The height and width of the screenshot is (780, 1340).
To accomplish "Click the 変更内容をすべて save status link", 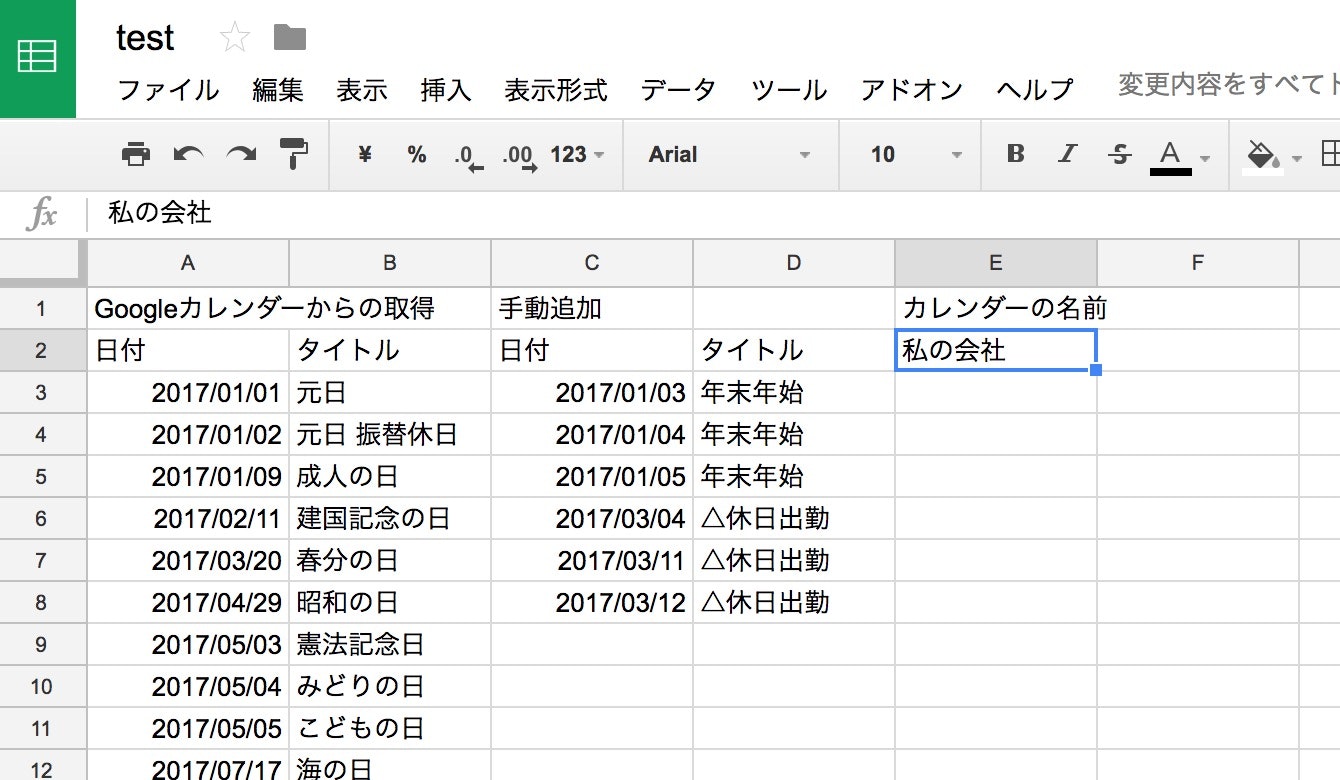I will click(x=1228, y=85).
